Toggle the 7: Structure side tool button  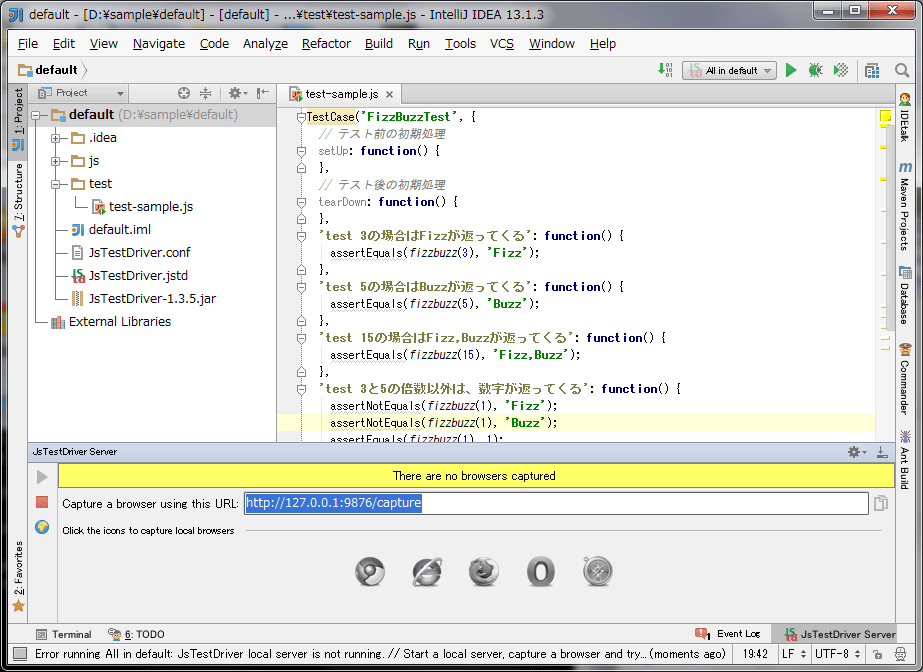tap(18, 200)
